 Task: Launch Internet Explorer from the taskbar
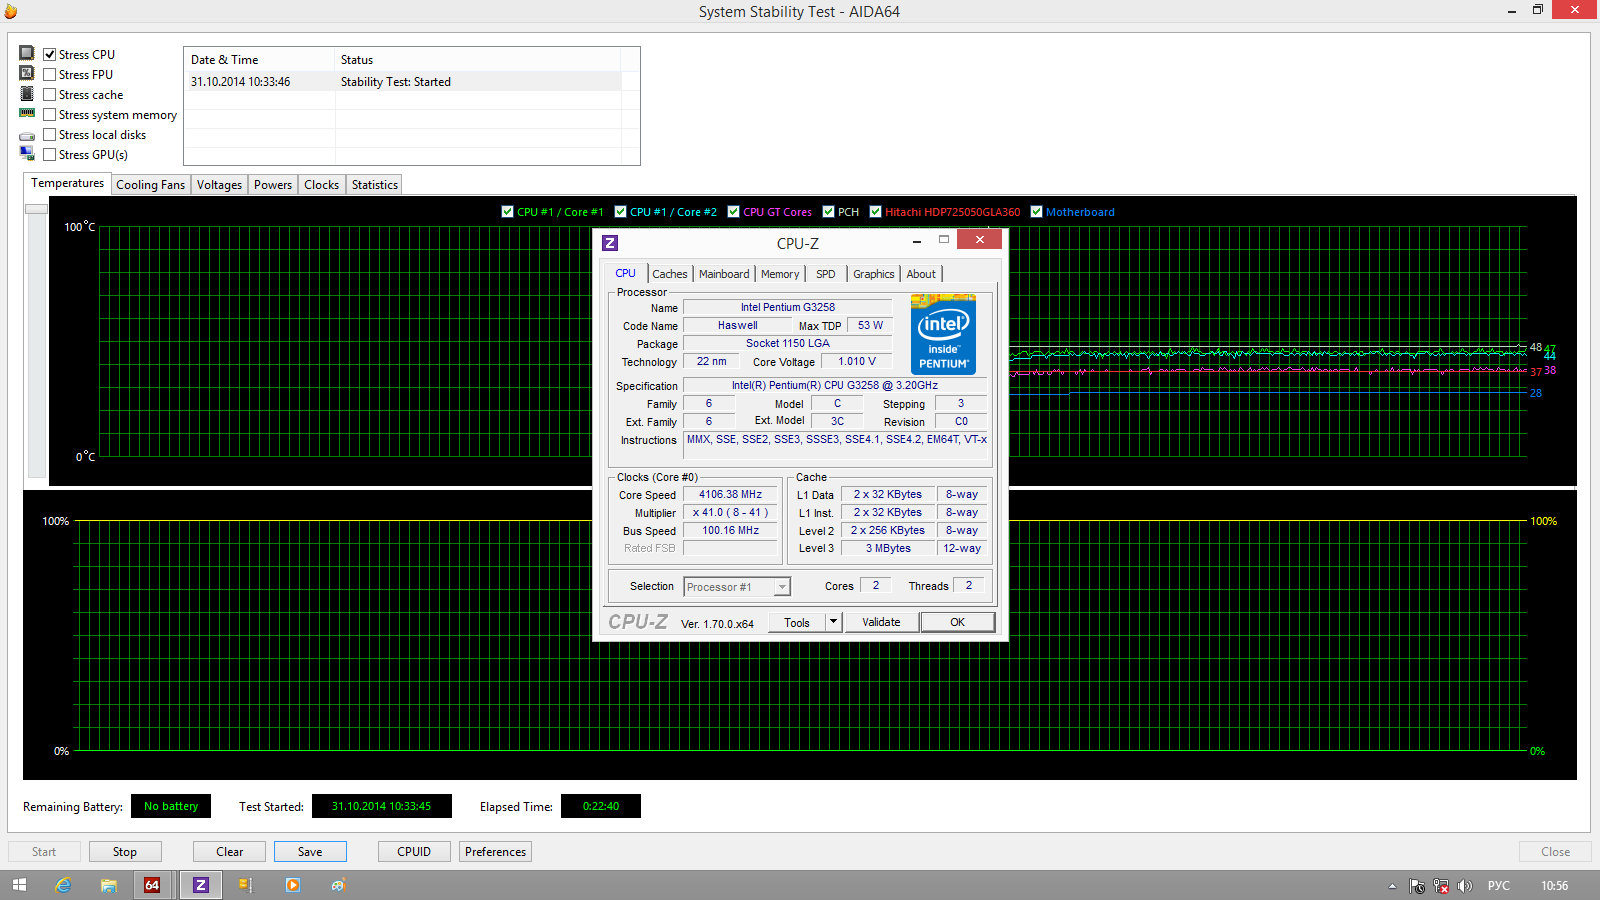(x=63, y=885)
